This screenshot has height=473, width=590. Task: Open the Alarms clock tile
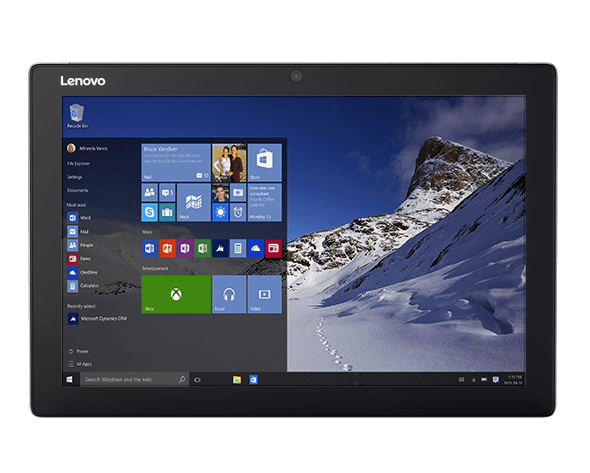click(238, 212)
